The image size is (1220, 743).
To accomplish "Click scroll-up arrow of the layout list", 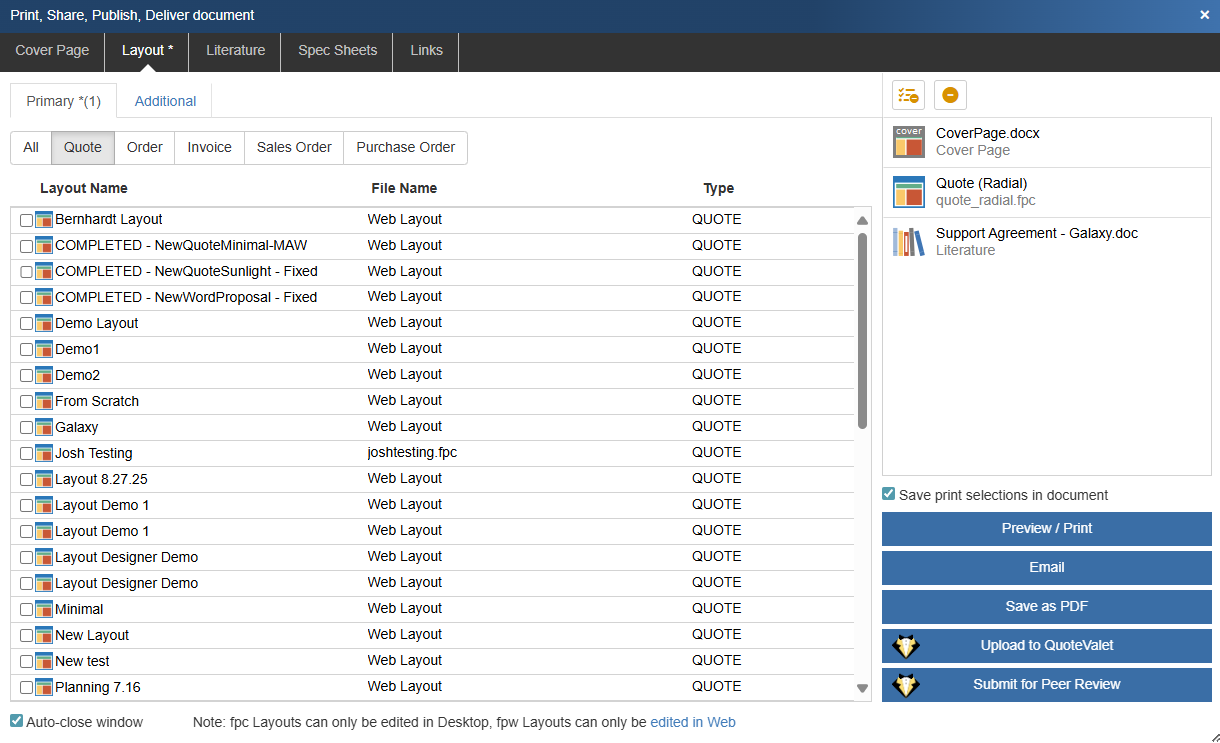I will pos(862,221).
